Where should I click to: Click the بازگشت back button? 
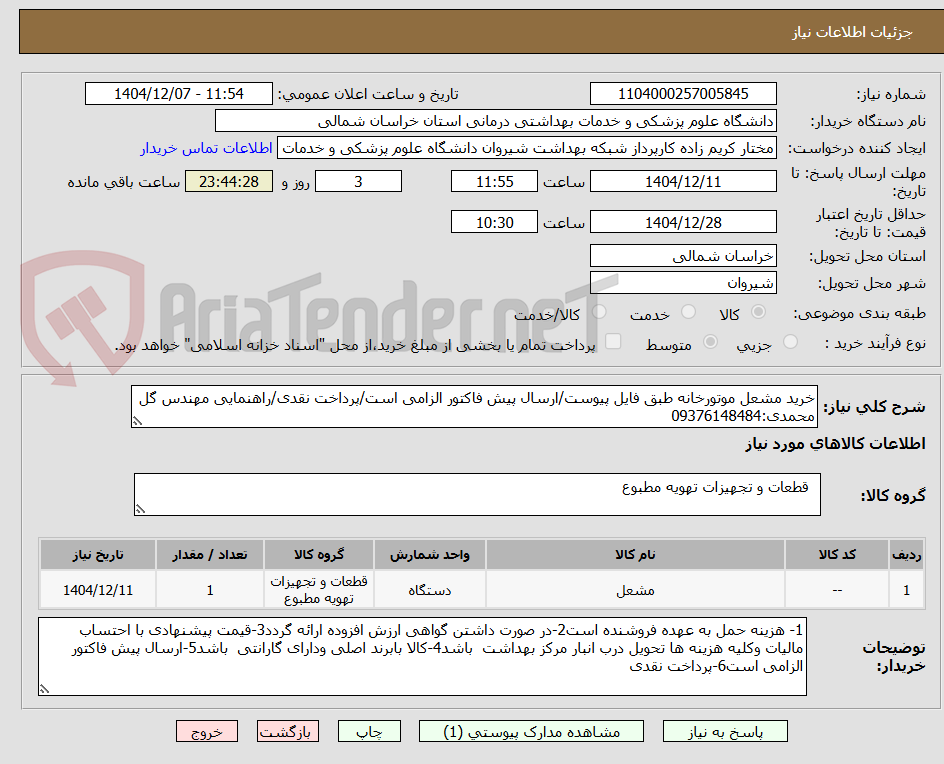point(288,731)
